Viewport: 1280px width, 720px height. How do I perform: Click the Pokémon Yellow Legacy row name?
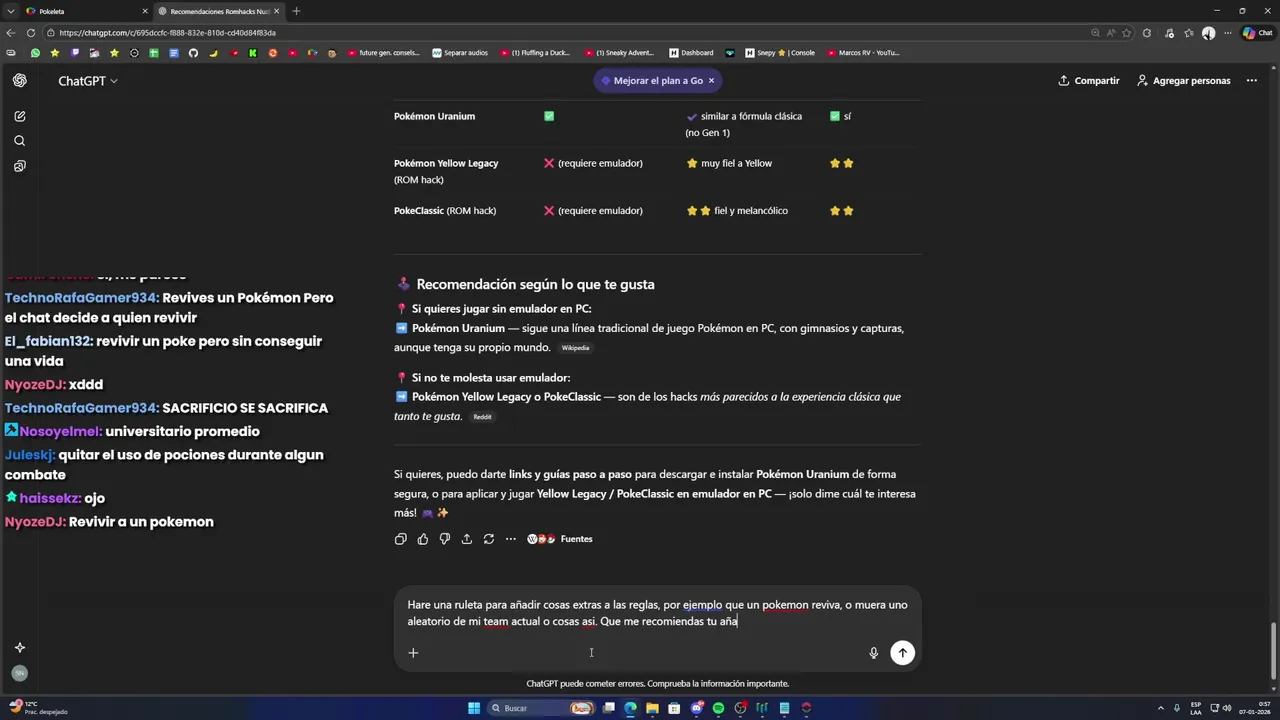pyautogui.click(x=446, y=163)
